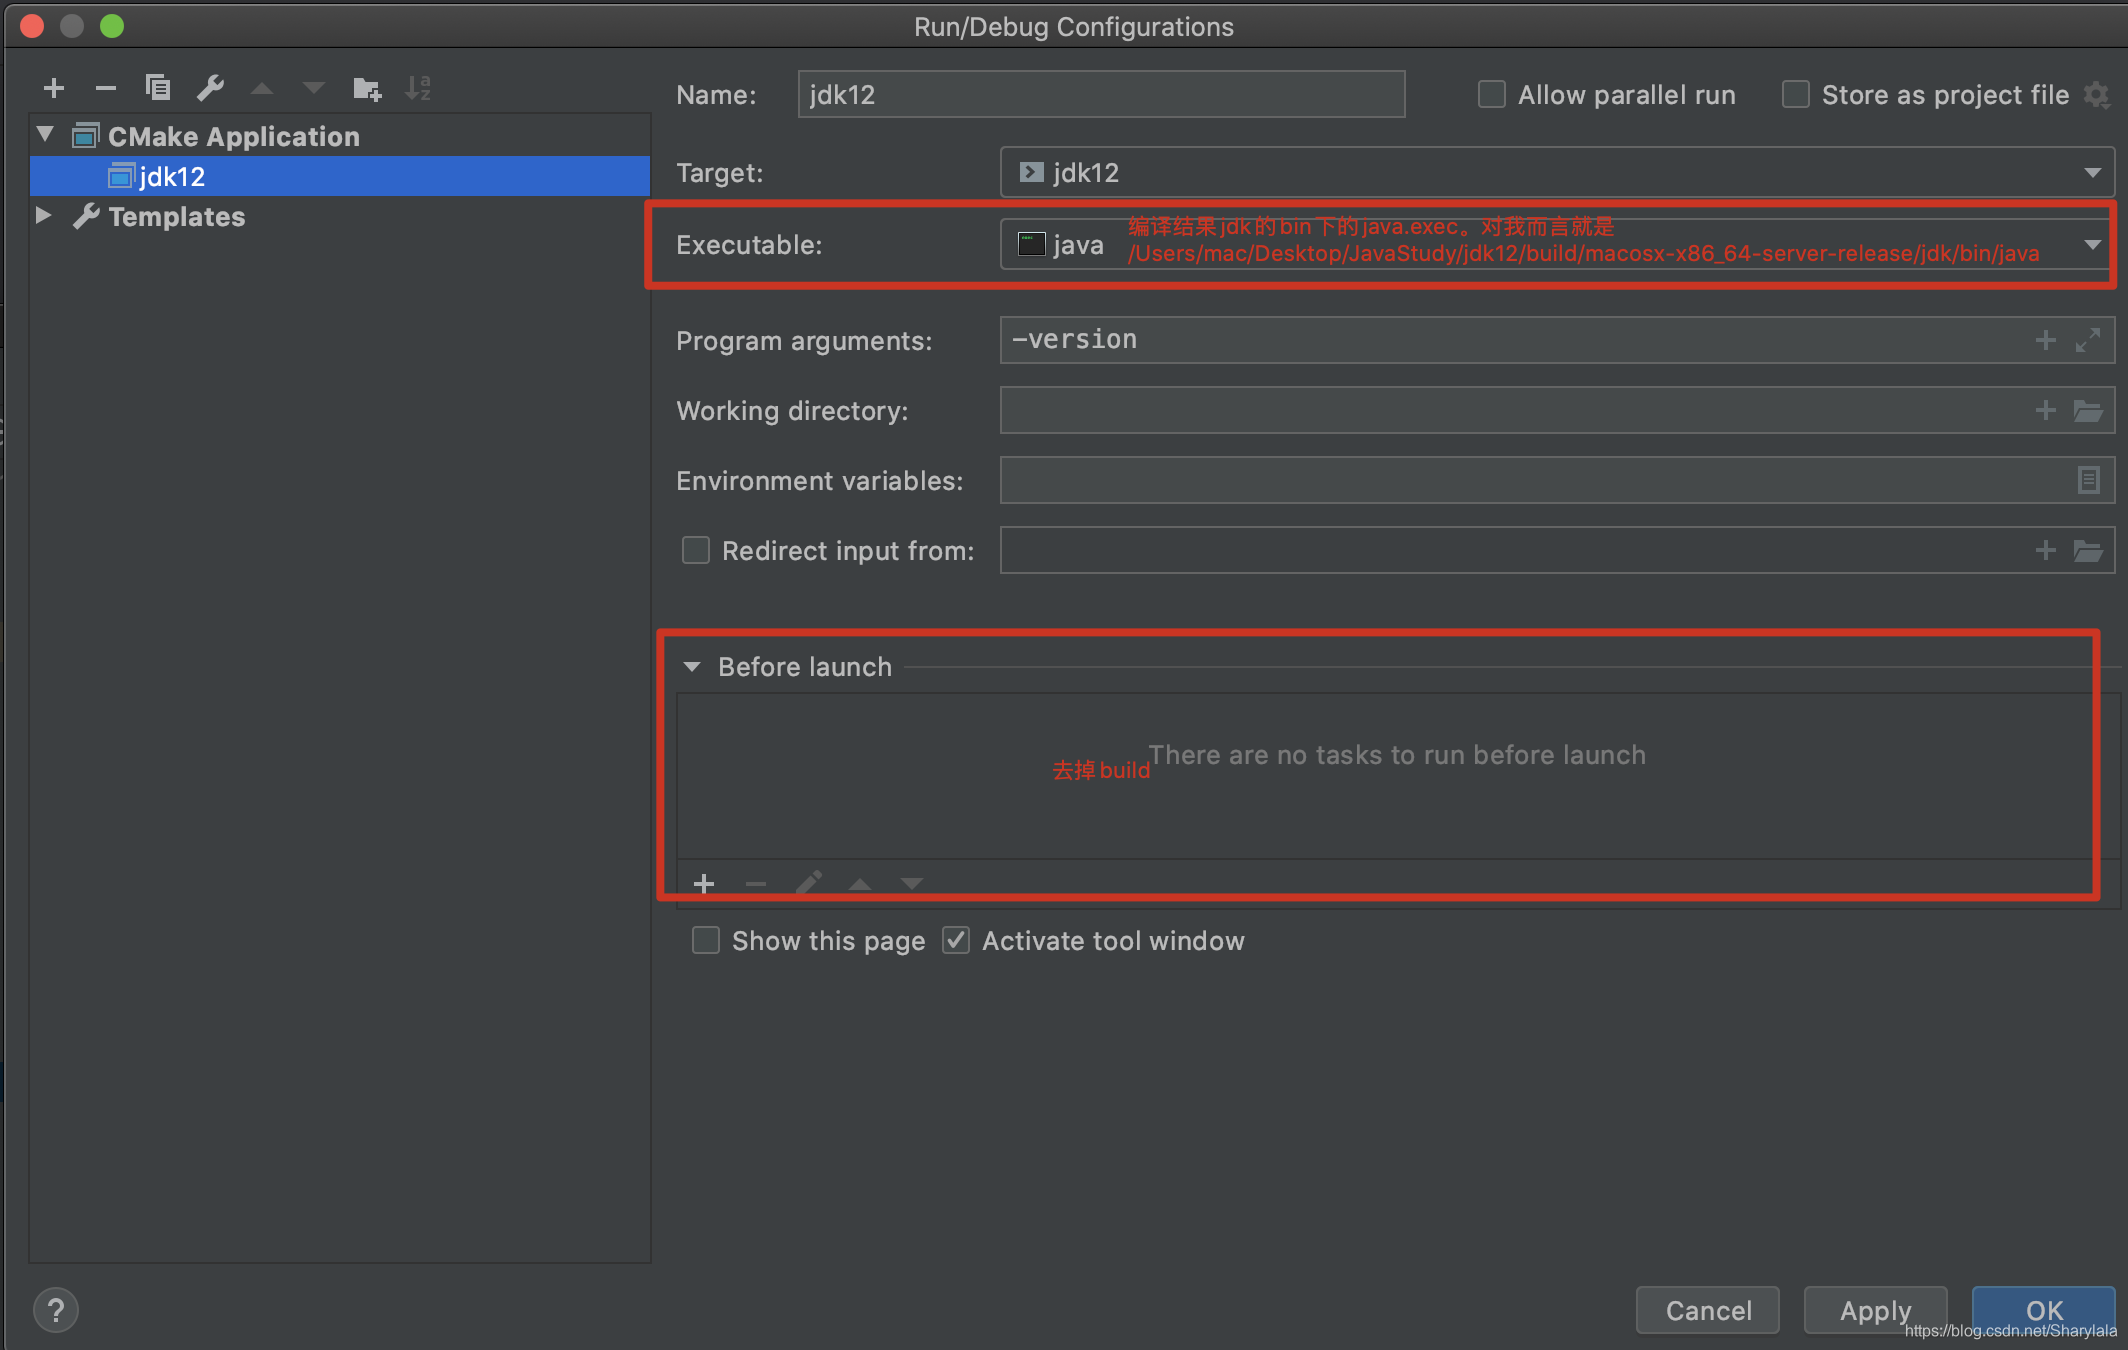Copy the selected configuration
The image size is (2128, 1350).
coord(158,89)
